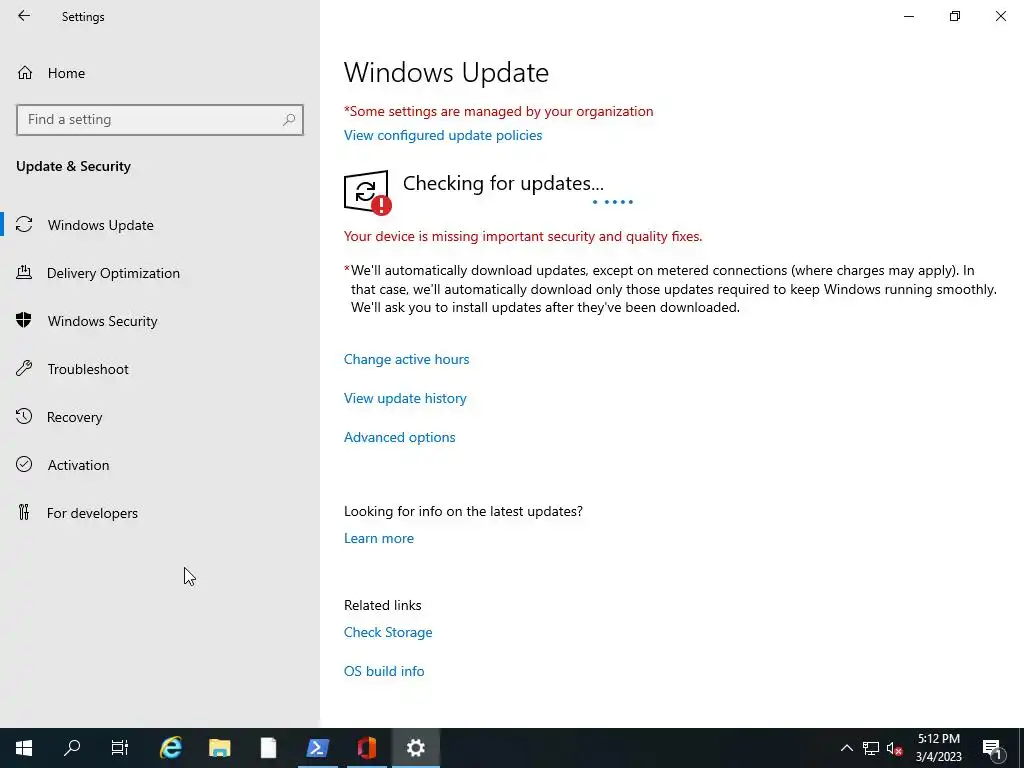Show hidden system tray icons
Viewport: 1024px width, 768px height.
click(x=846, y=748)
